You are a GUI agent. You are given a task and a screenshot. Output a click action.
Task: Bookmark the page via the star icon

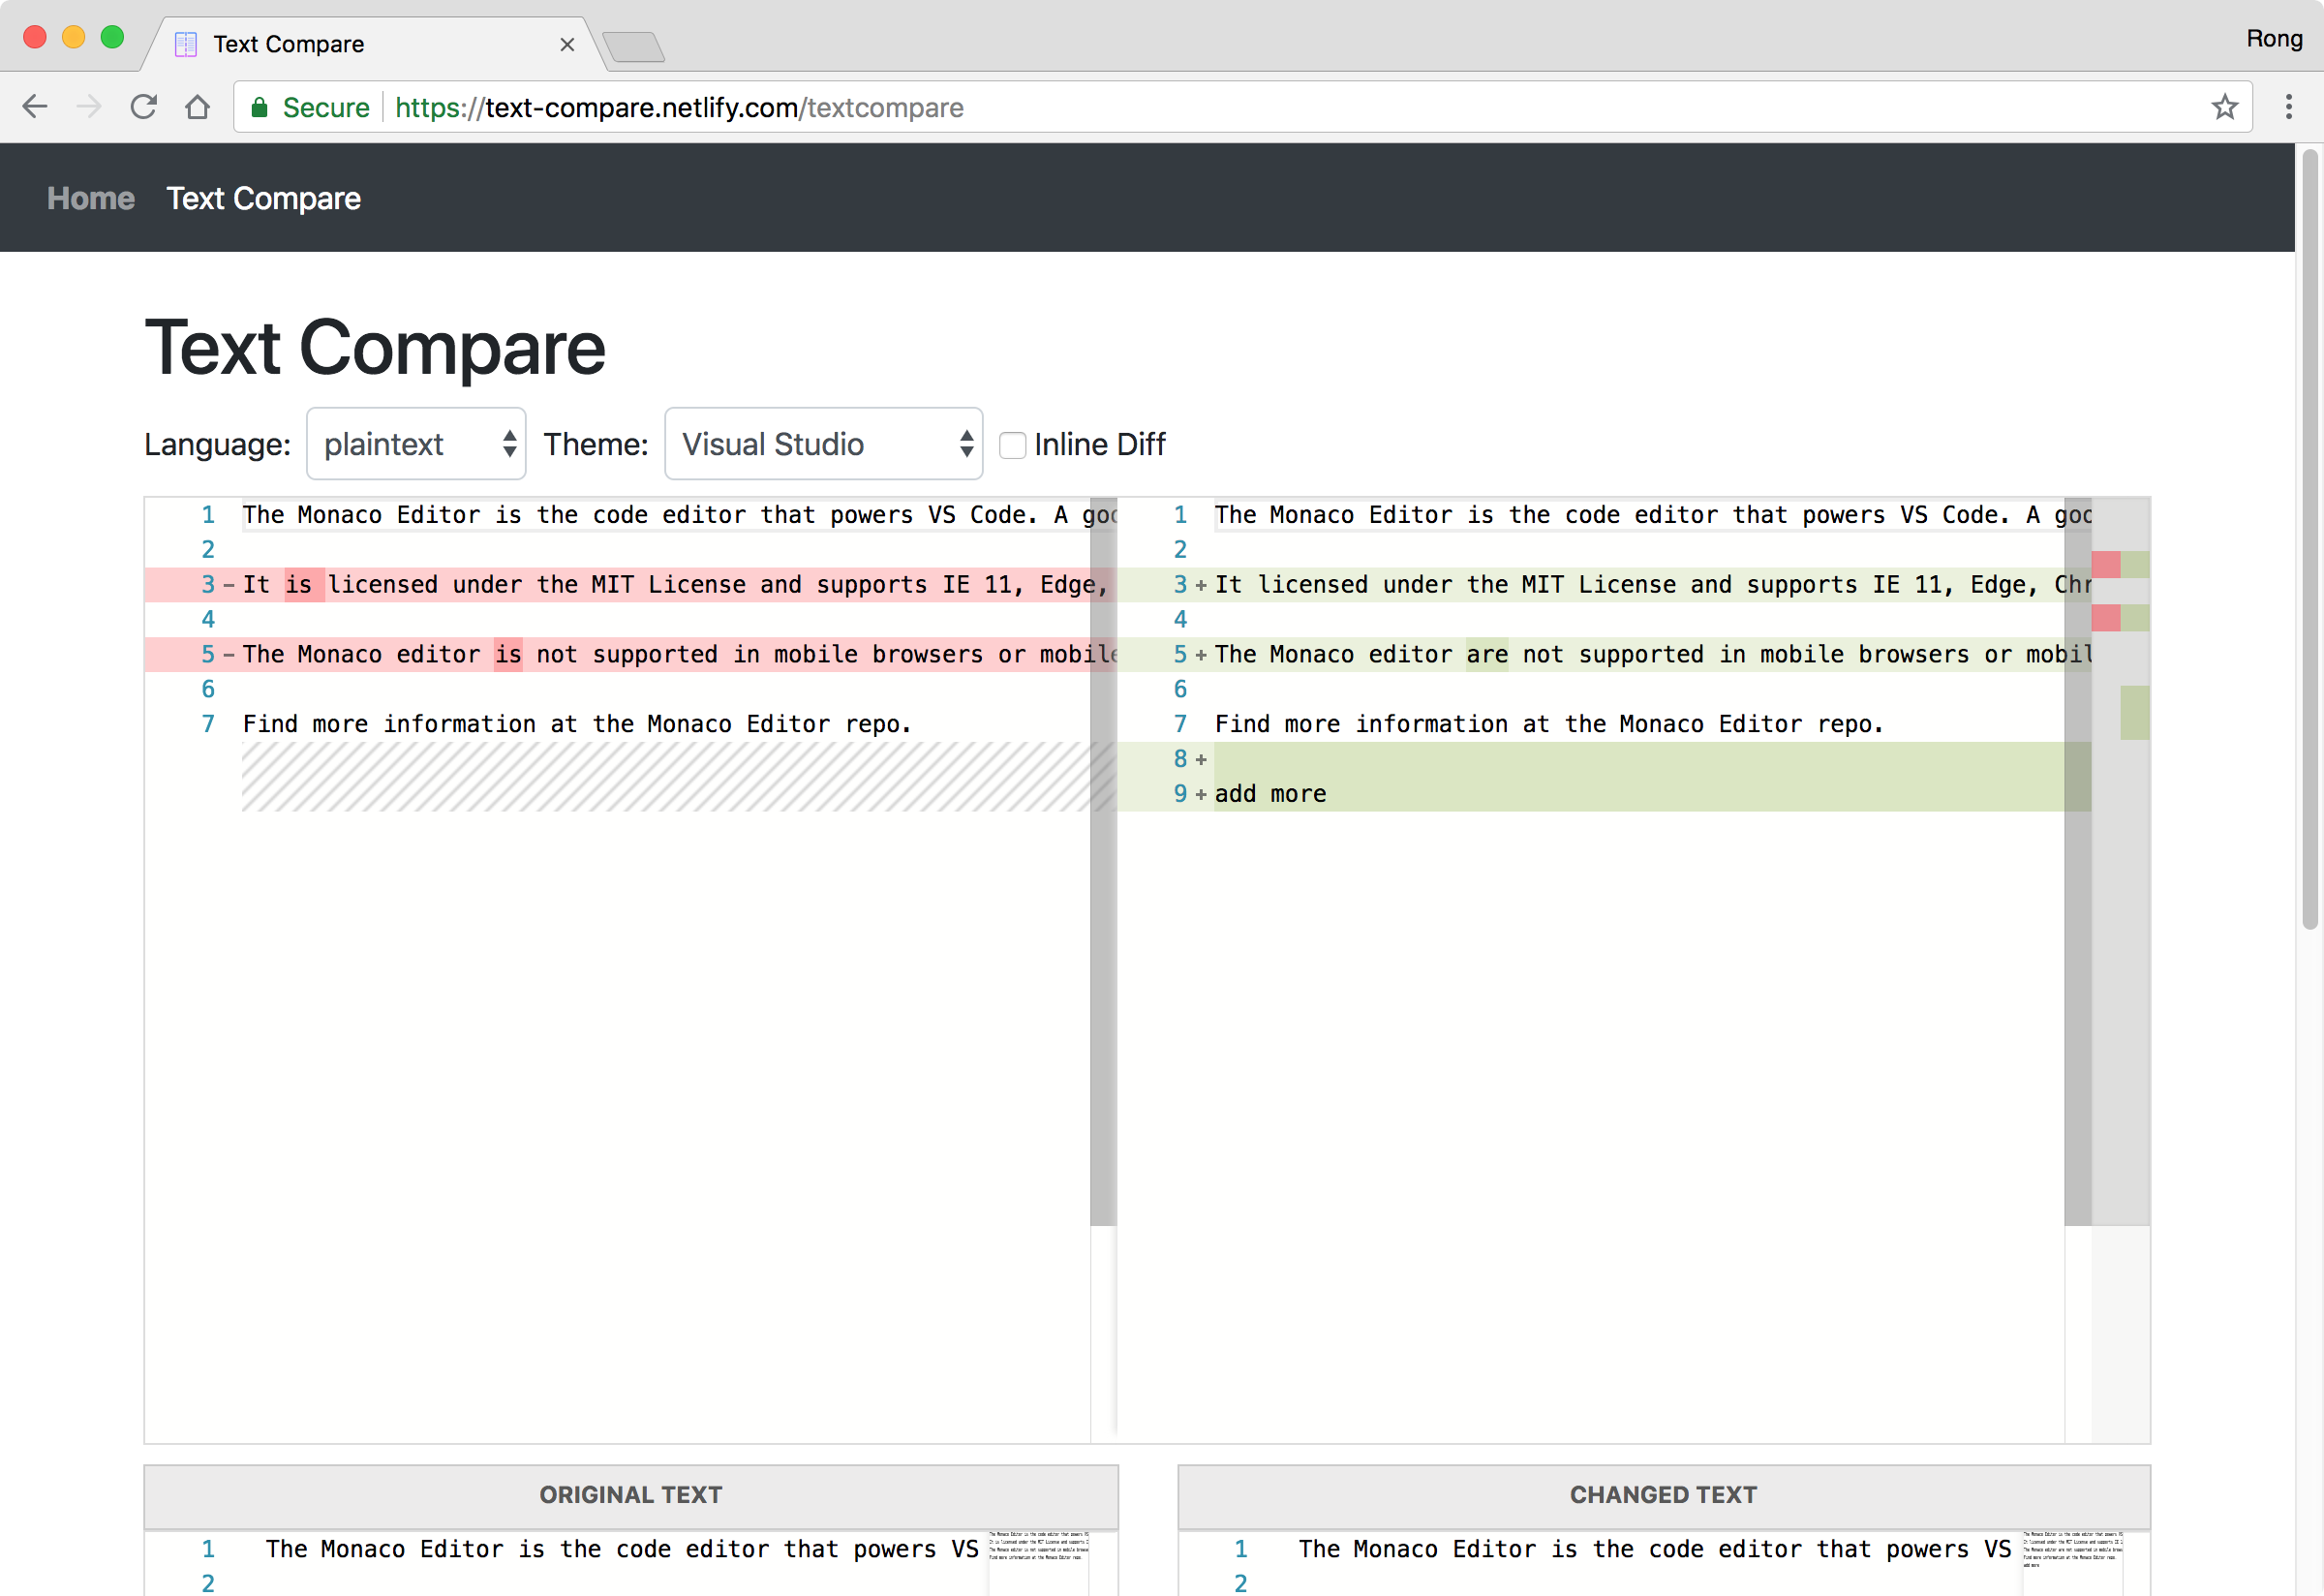click(x=2225, y=106)
